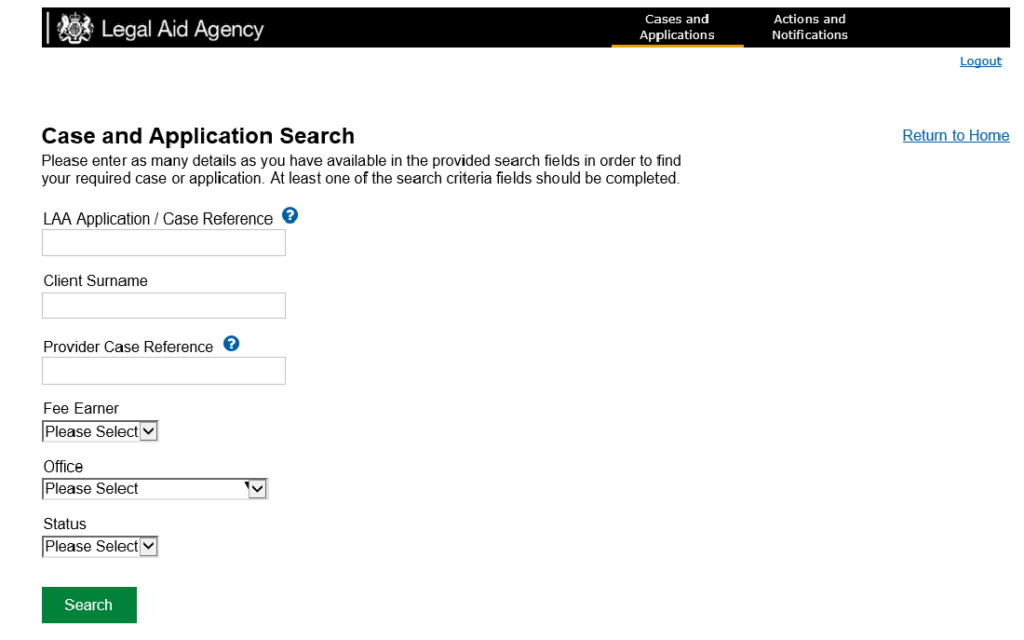Click the Case and Application Search heading
The image size is (1024, 640).
[198, 136]
